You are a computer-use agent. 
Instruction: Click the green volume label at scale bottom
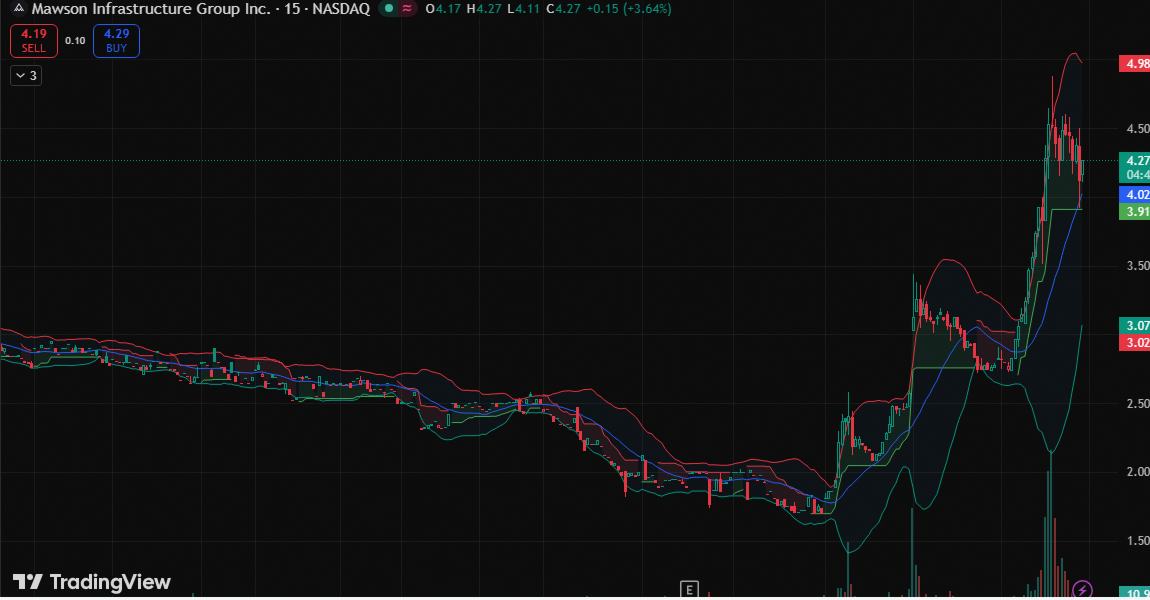coord(1135,593)
